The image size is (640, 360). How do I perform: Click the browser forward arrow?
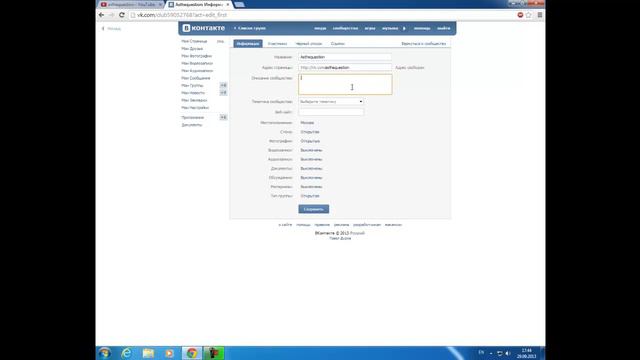point(111,15)
